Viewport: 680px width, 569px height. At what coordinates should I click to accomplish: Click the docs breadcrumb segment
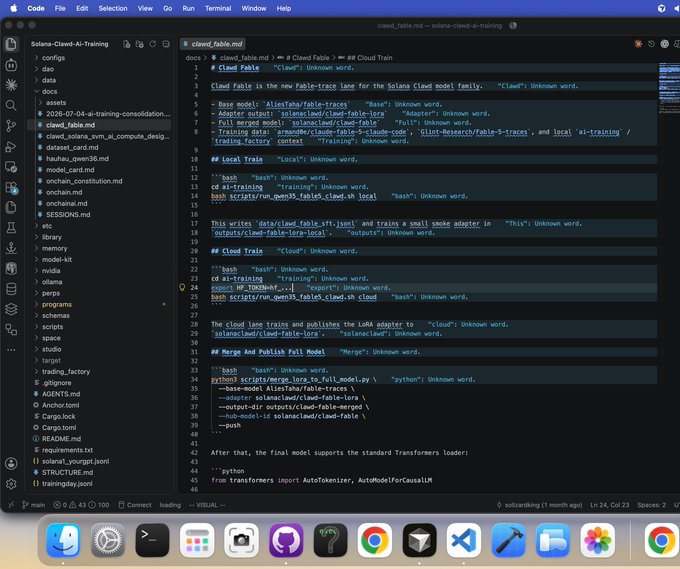(193, 58)
